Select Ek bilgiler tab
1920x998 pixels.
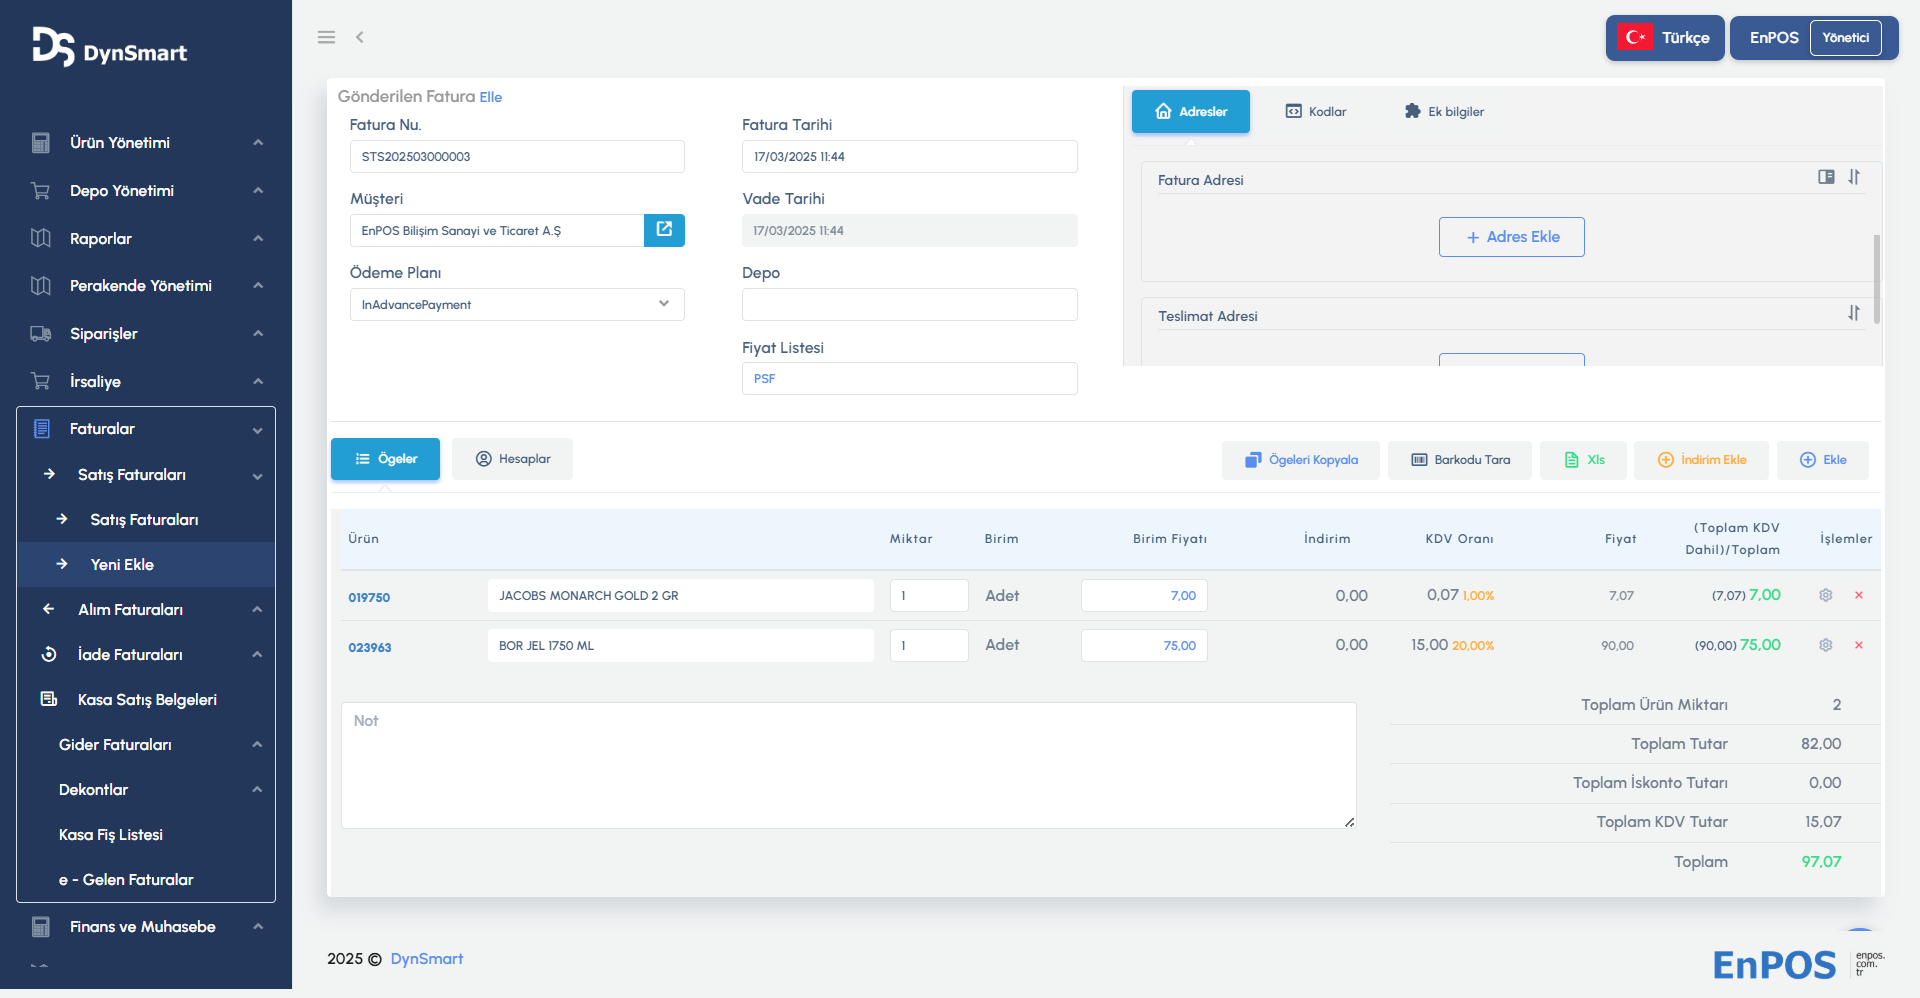point(1444,112)
